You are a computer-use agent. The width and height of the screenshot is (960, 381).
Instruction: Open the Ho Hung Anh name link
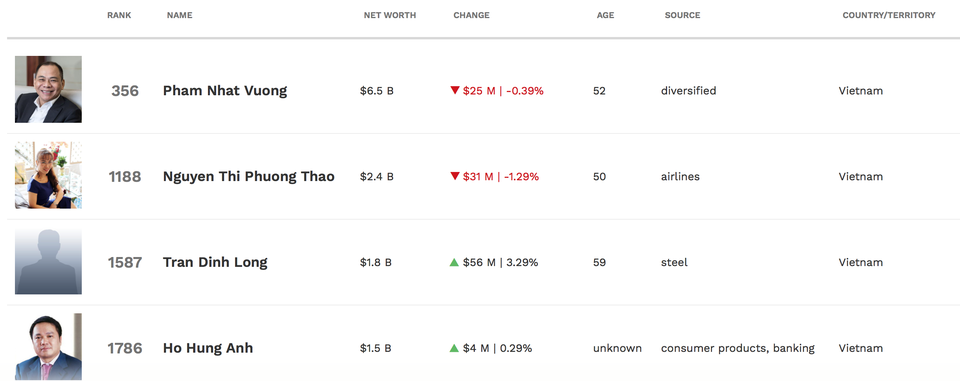tap(208, 349)
